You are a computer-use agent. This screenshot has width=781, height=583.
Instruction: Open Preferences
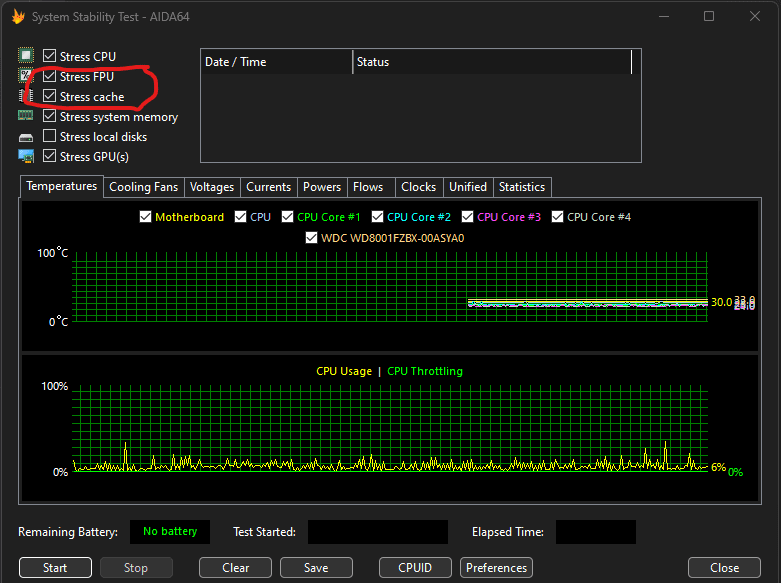coord(497,568)
